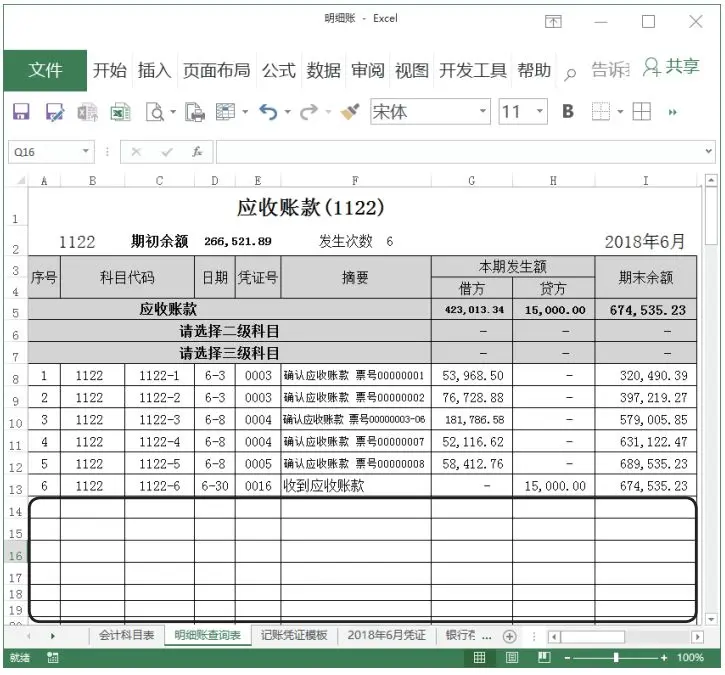Add a new sheet with plus icon
The image size is (725, 675).
510,637
